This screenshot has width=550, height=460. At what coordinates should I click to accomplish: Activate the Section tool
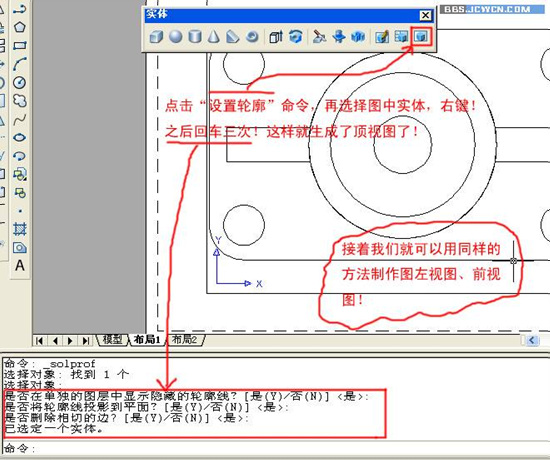click(x=339, y=36)
